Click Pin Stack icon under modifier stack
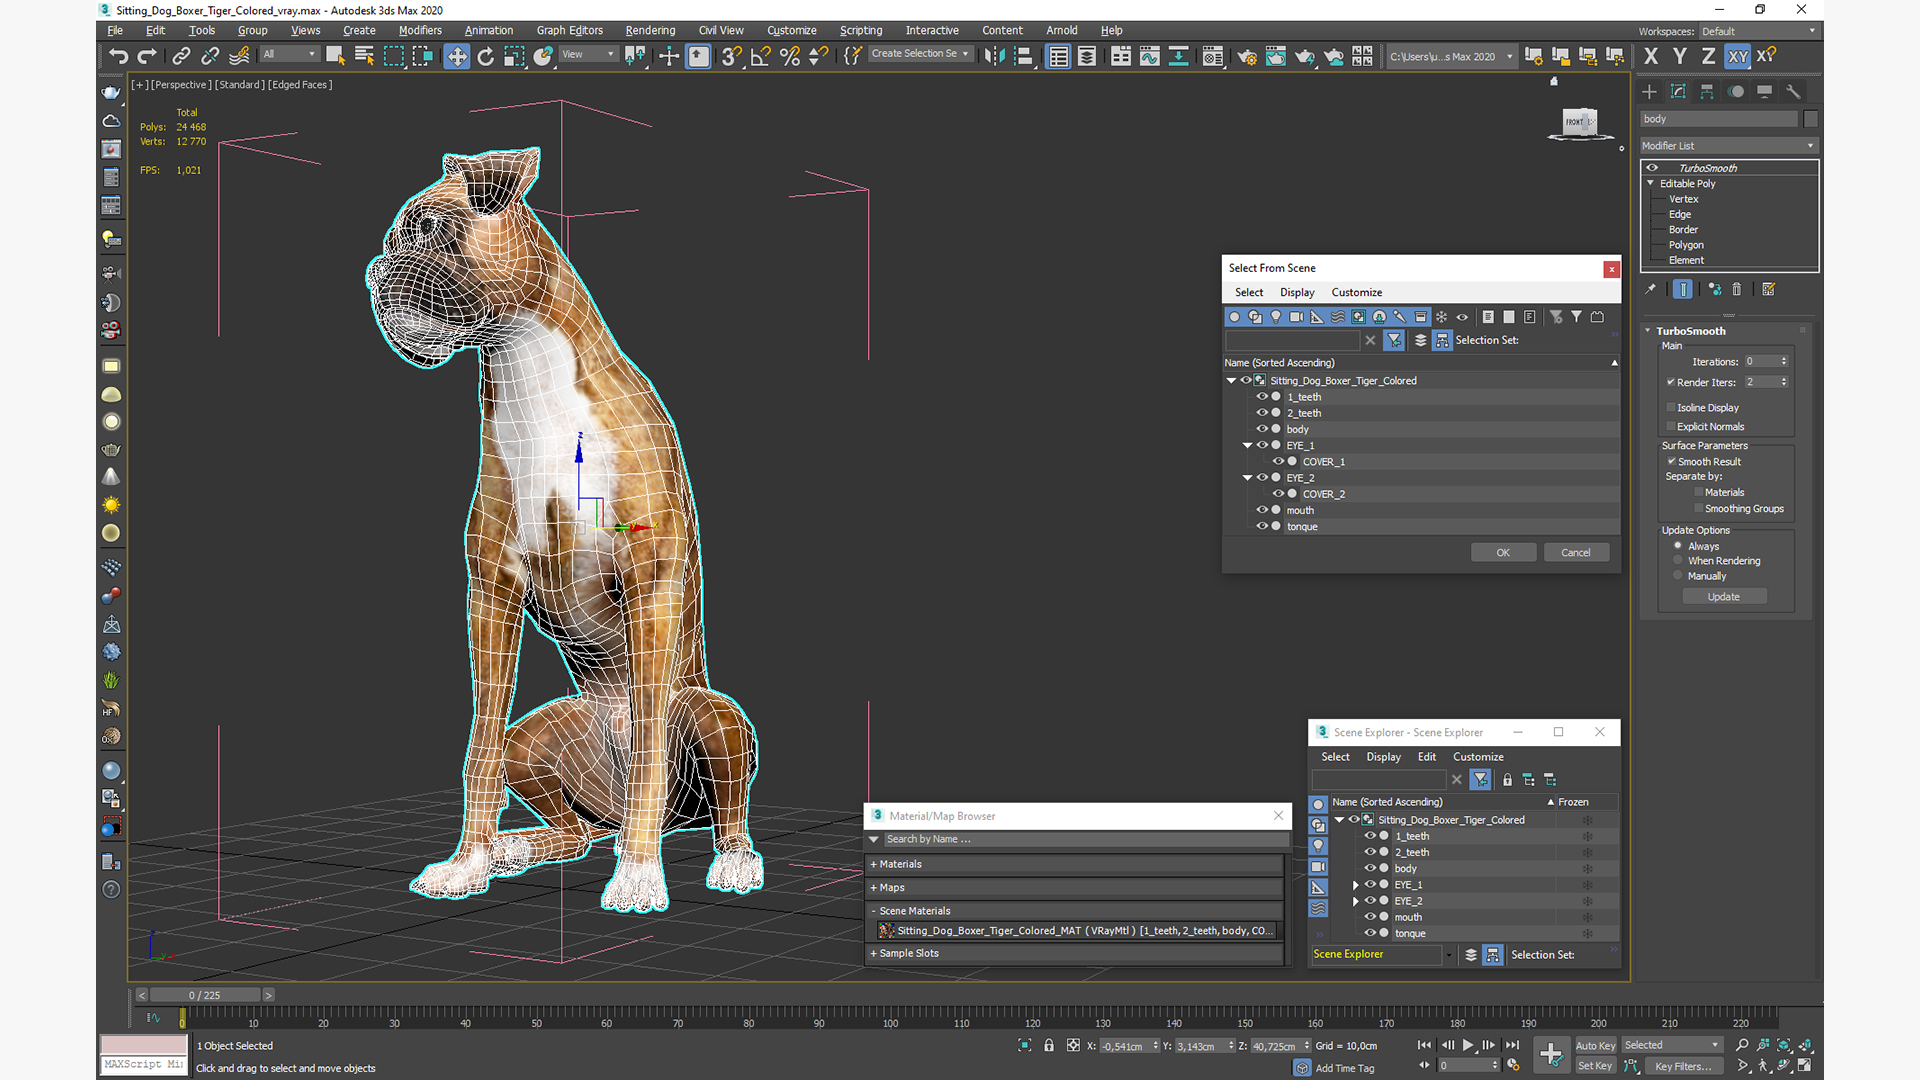The width and height of the screenshot is (1920, 1080). pyautogui.click(x=1651, y=289)
